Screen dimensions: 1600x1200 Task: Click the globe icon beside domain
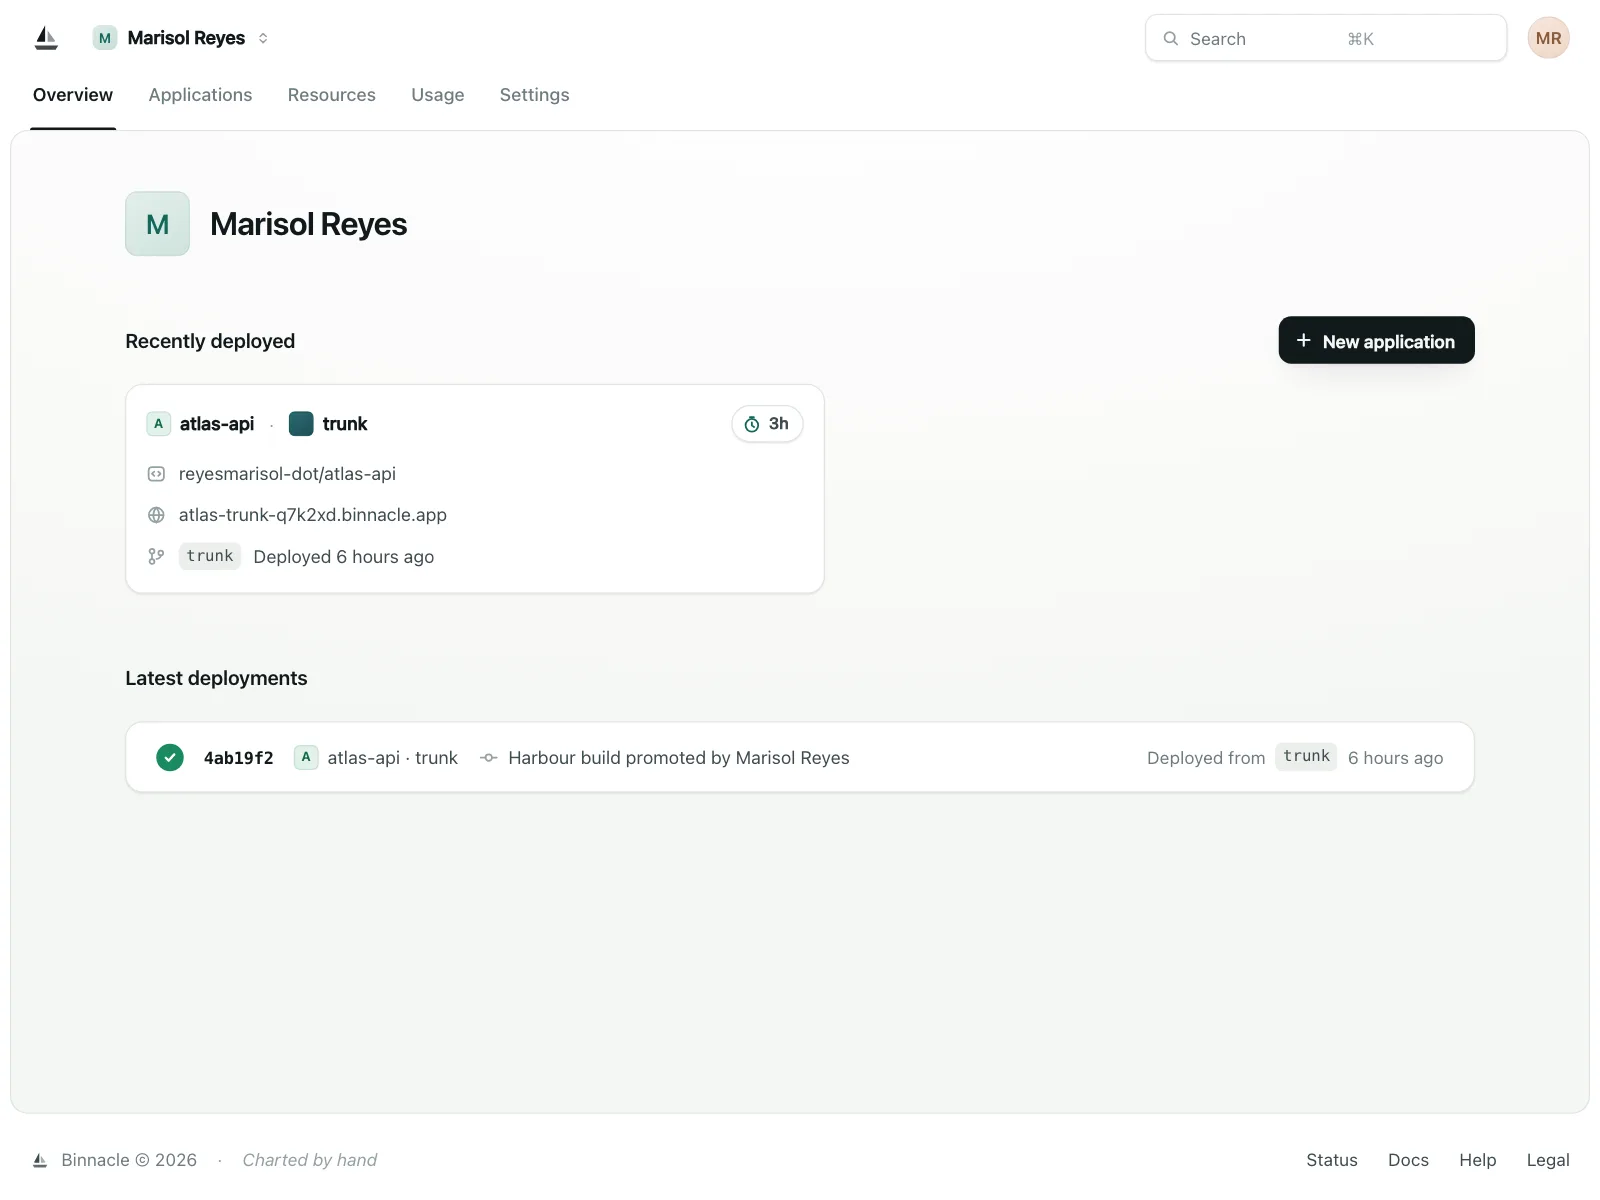(156, 515)
